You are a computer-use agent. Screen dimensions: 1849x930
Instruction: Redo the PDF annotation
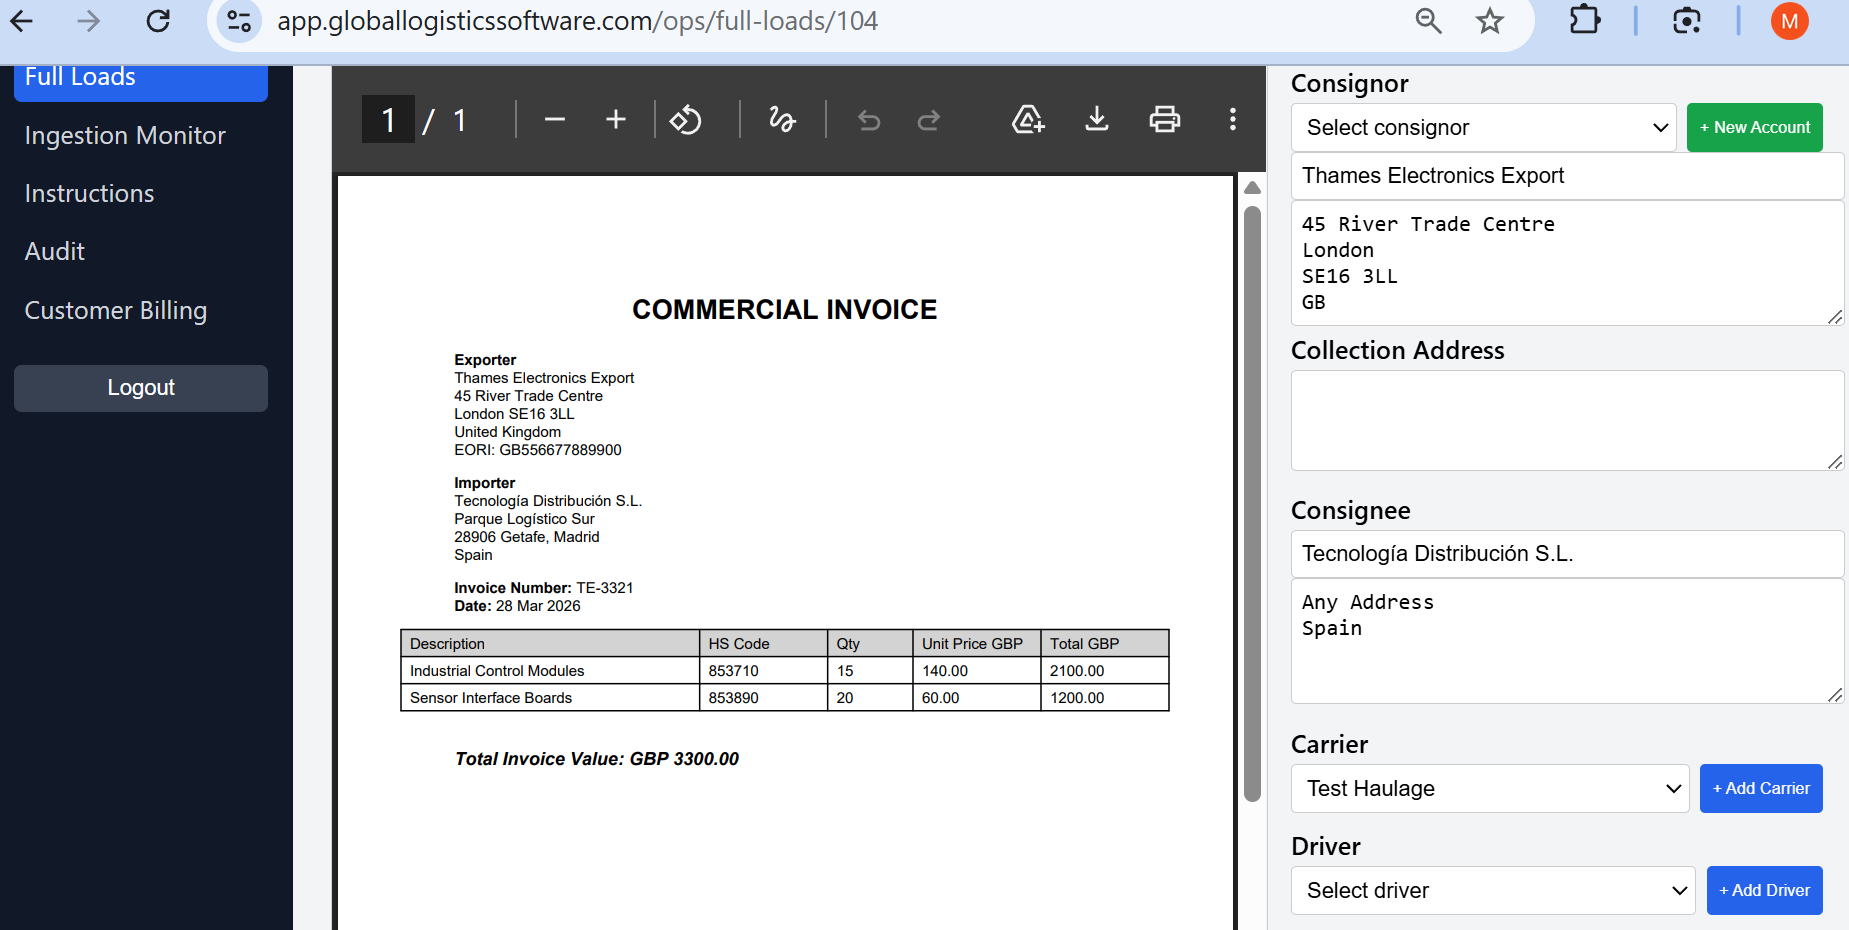click(x=929, y=120)
